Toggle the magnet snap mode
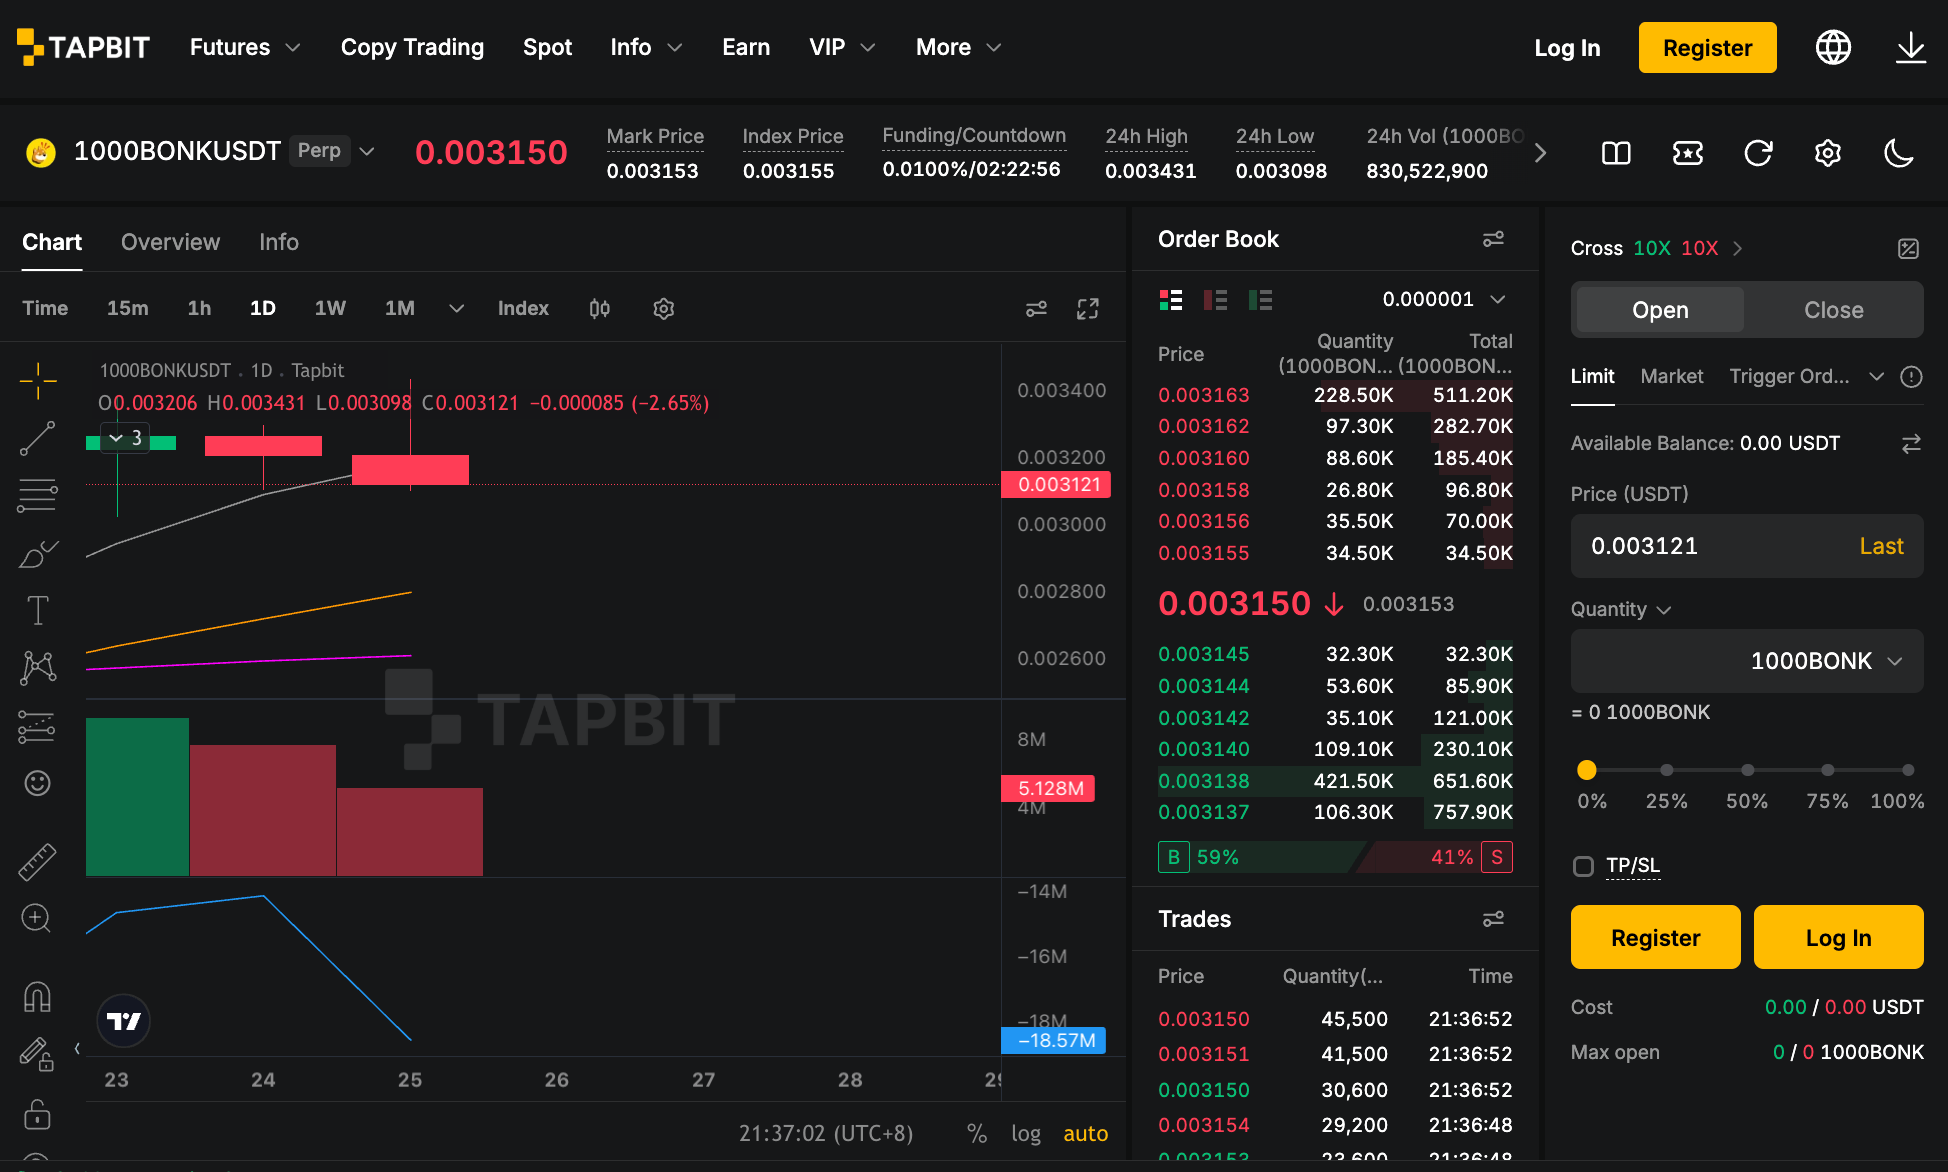The height and width of the screenshot is (1172, 1948). 38,997
